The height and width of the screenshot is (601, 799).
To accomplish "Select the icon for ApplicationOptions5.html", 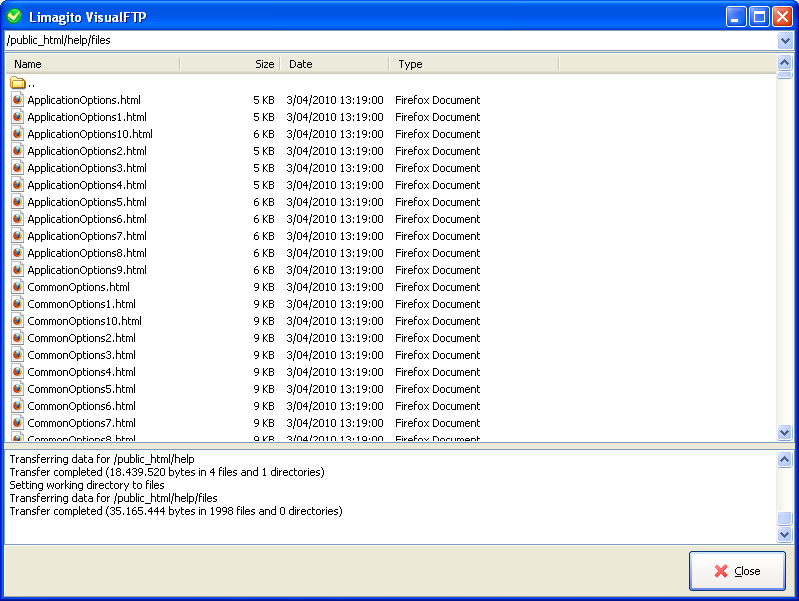I will [x=17, y=202].
